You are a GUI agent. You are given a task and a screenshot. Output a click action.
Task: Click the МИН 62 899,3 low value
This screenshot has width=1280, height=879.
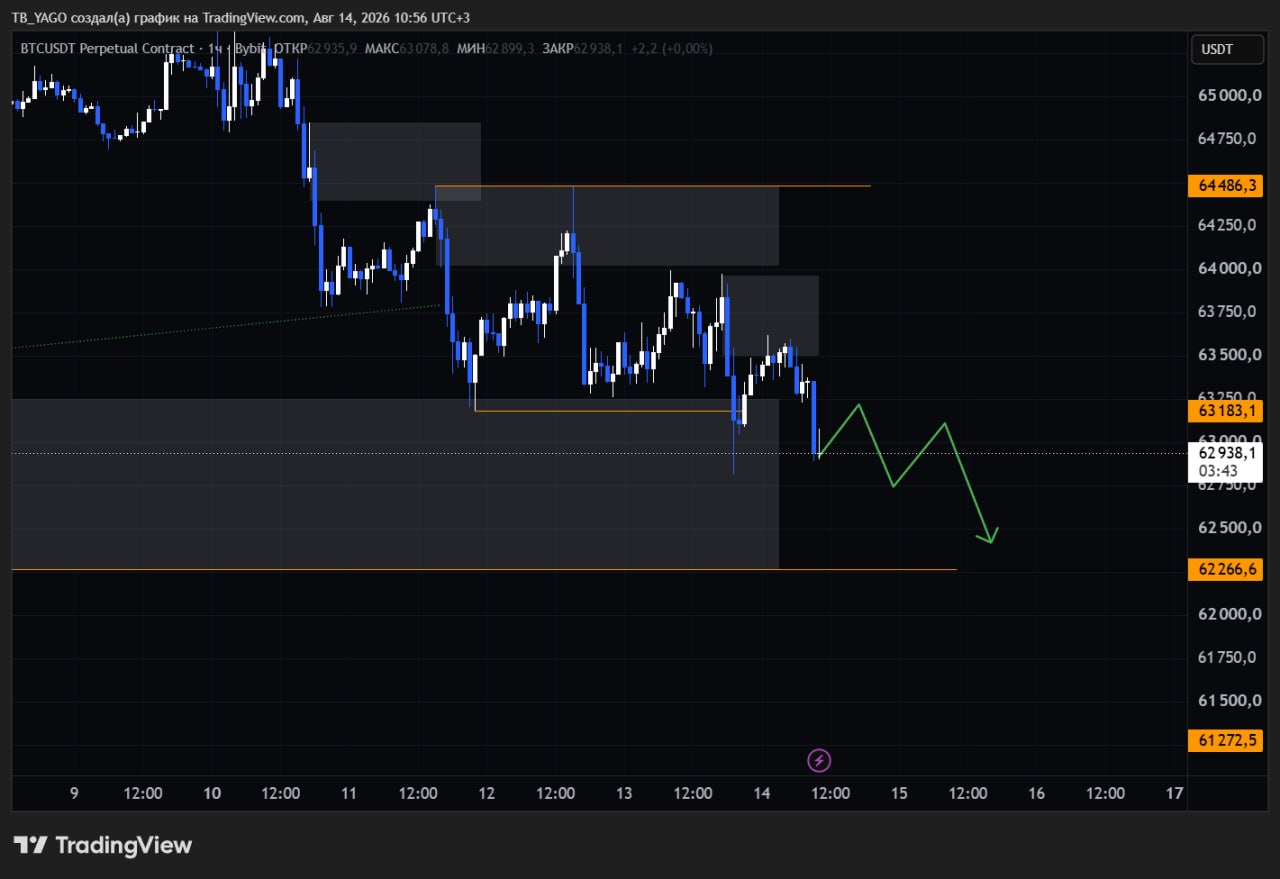tap(495, 49)
